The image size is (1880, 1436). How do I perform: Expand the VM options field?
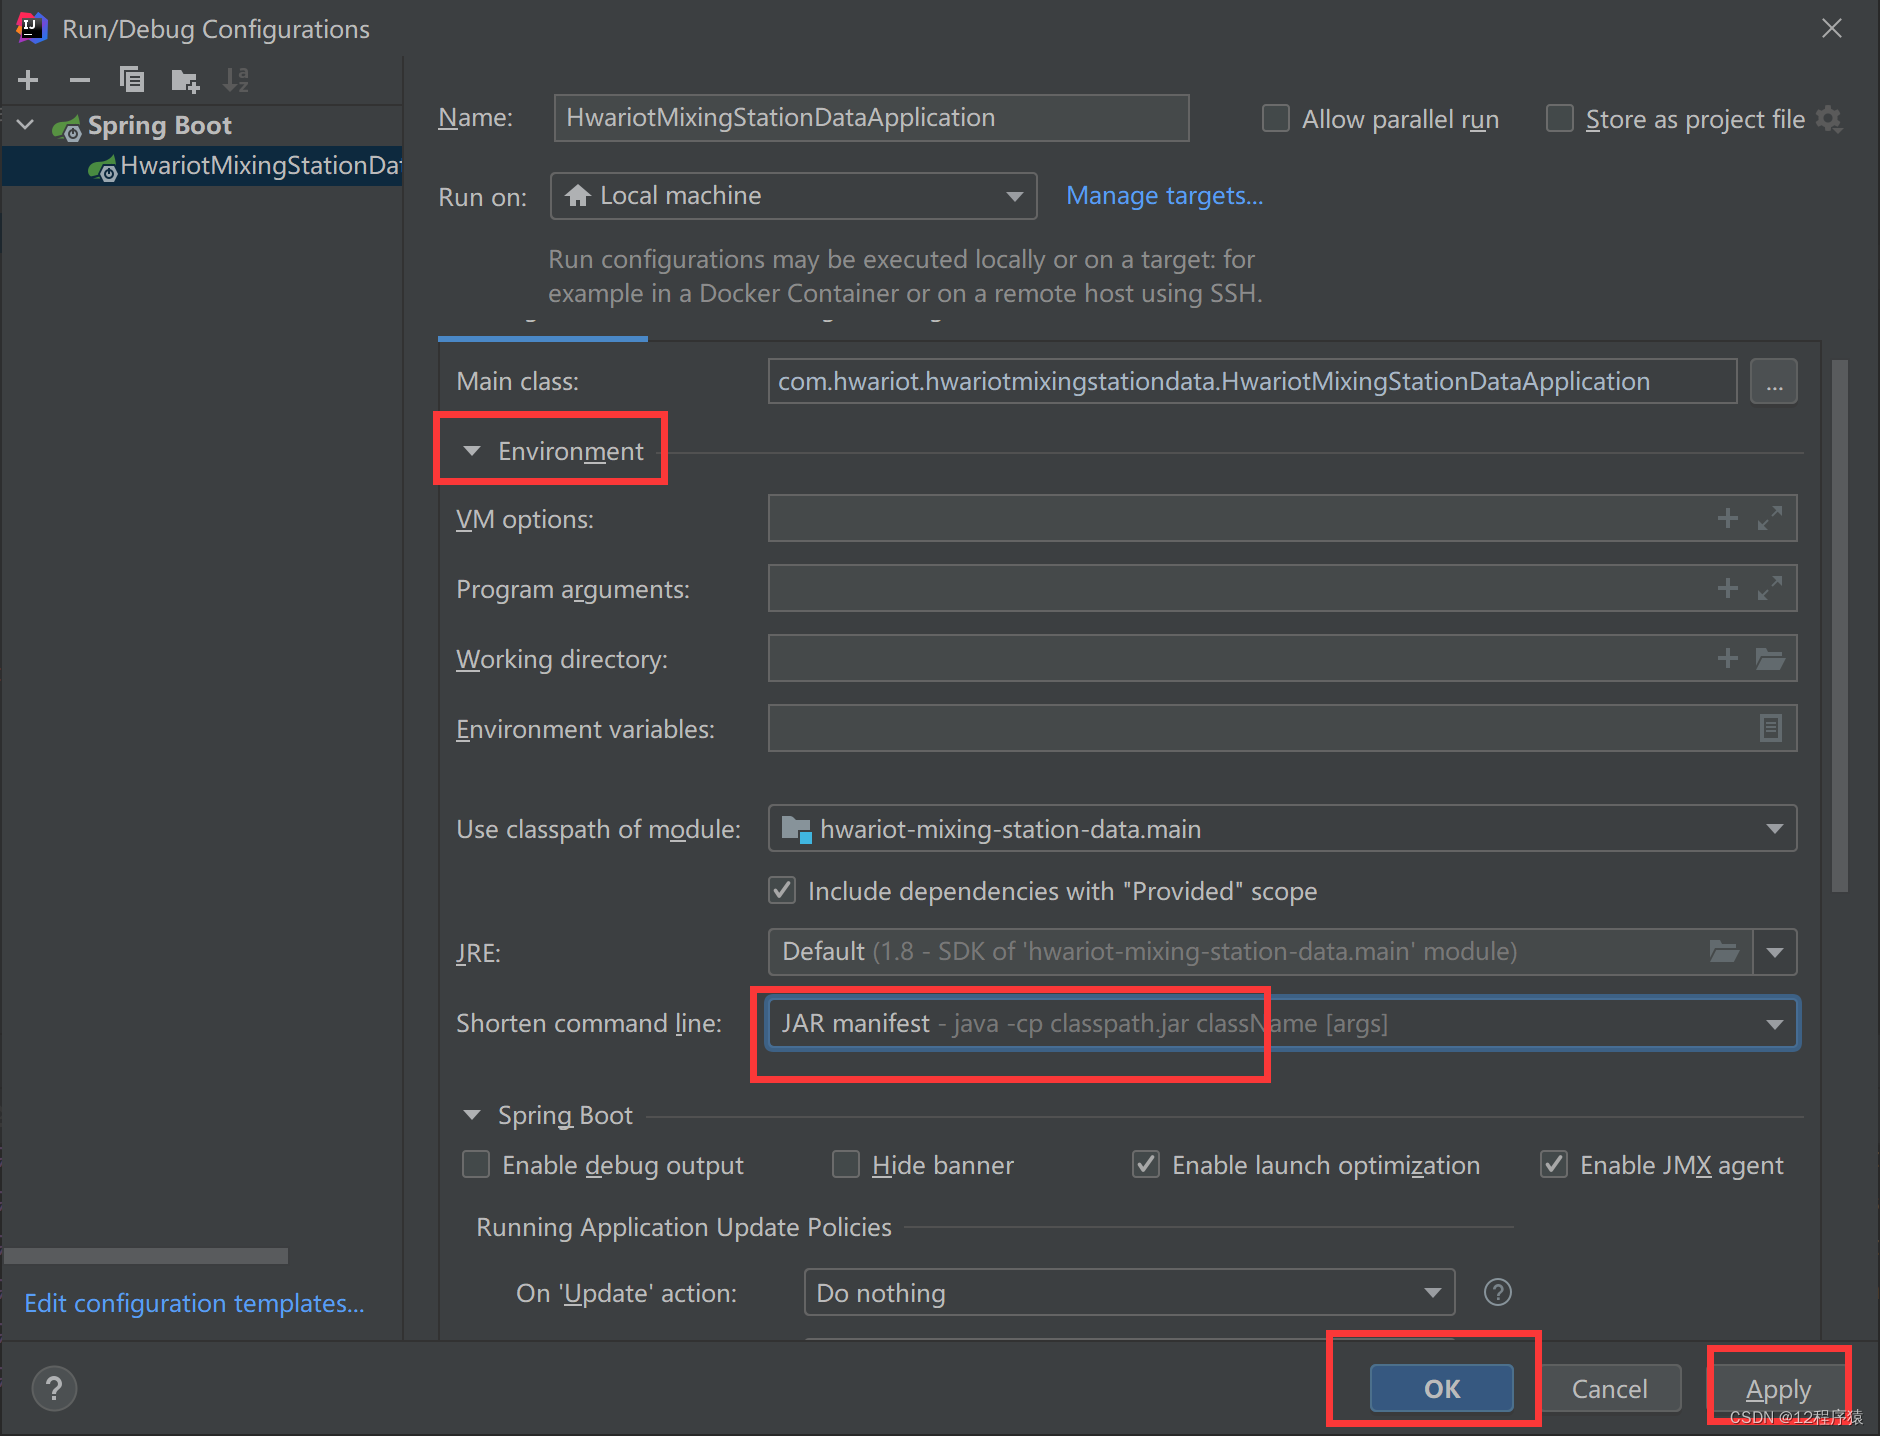click(x=1770, y=518)
